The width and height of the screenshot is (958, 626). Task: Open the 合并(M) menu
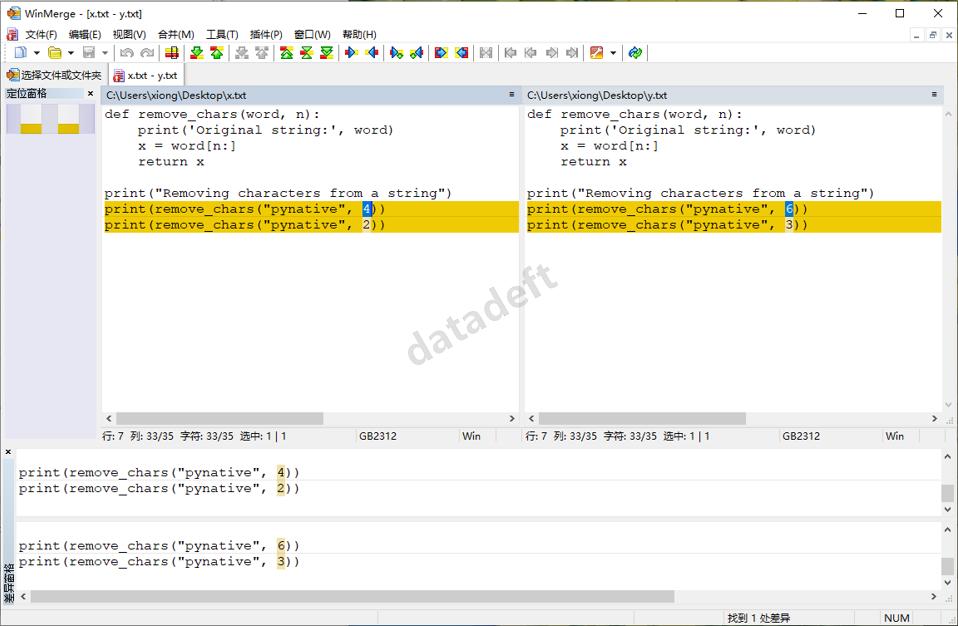(x=176, y=35)
